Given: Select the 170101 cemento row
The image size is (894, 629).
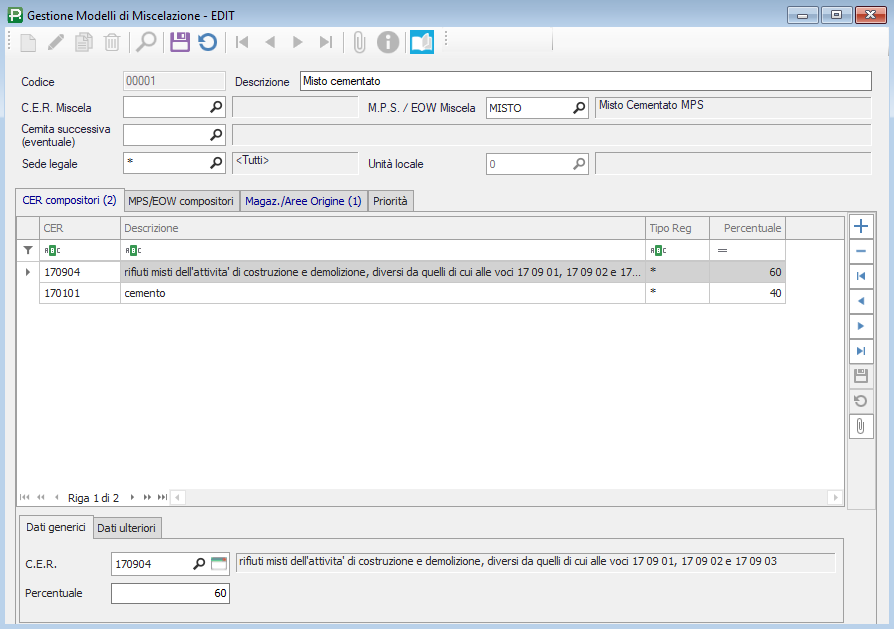Looking at the screenshot, I should (380, 293).
